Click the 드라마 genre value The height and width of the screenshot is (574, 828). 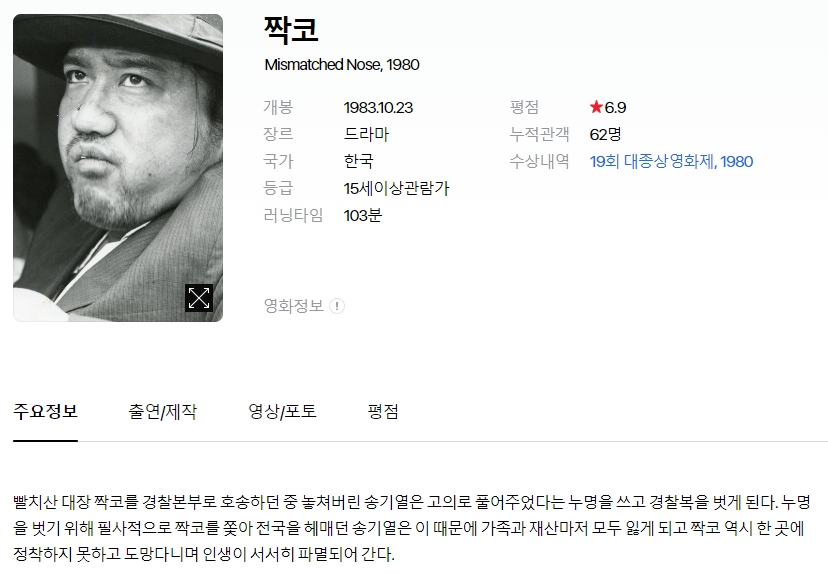(366, 134)
